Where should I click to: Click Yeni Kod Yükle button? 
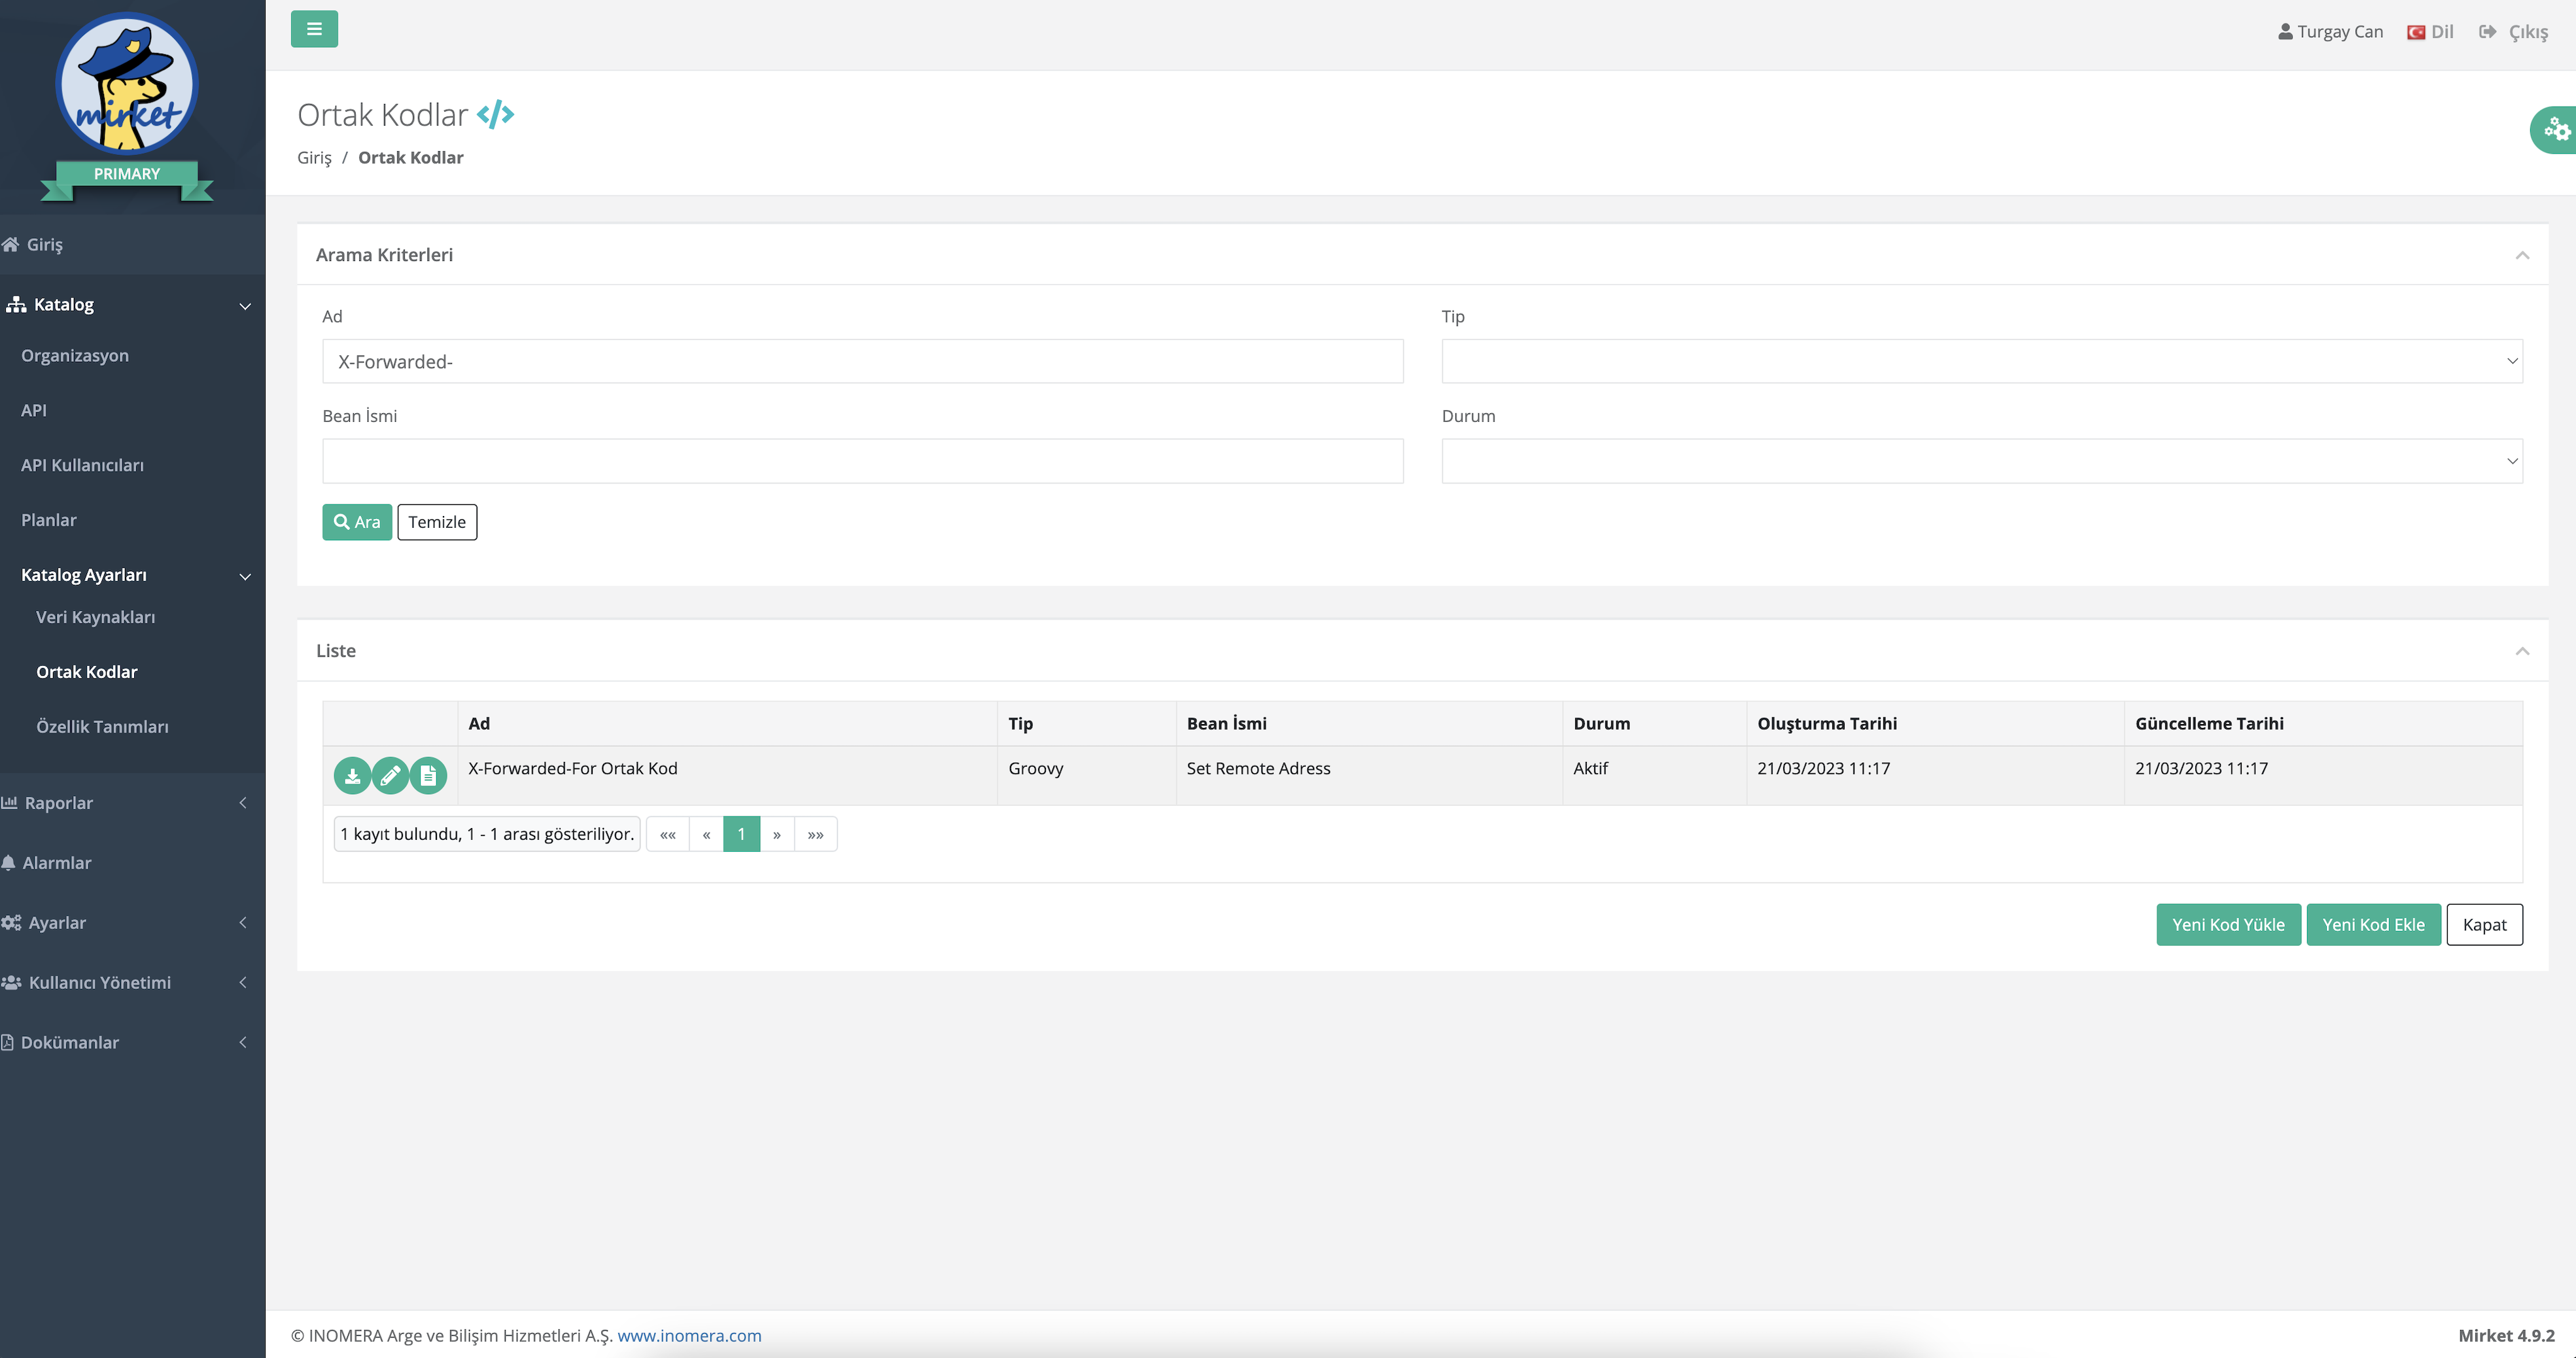(2228, 924)
